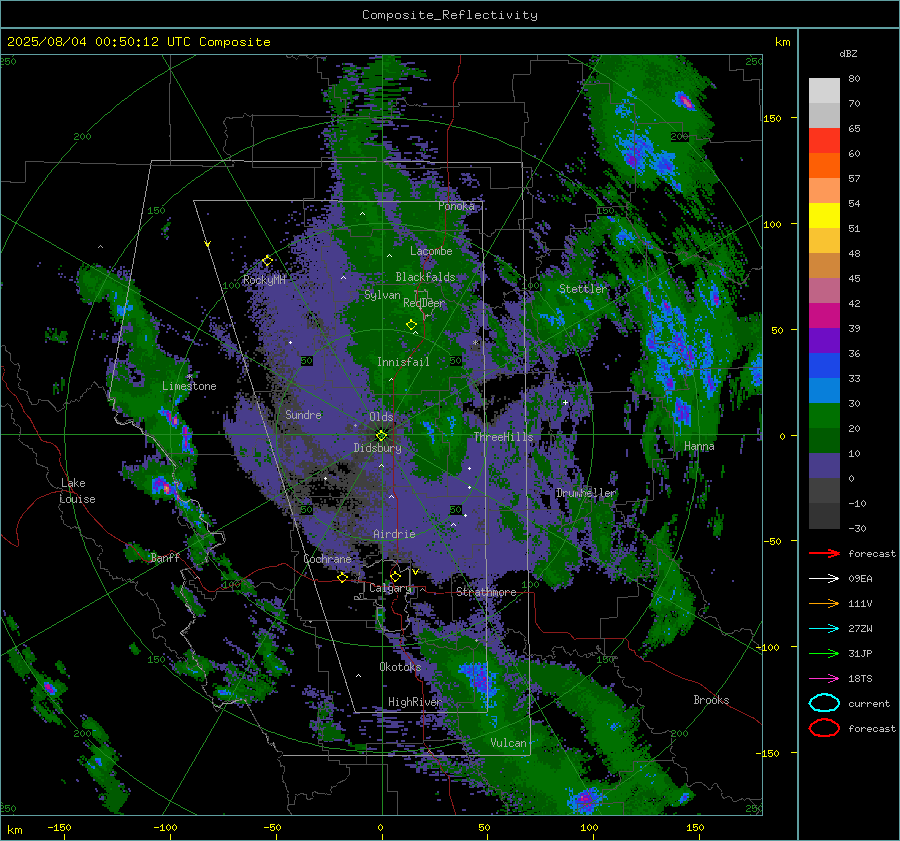Click the Blackfalds town label
Screen dimensions: 900x841
point(425,277)
